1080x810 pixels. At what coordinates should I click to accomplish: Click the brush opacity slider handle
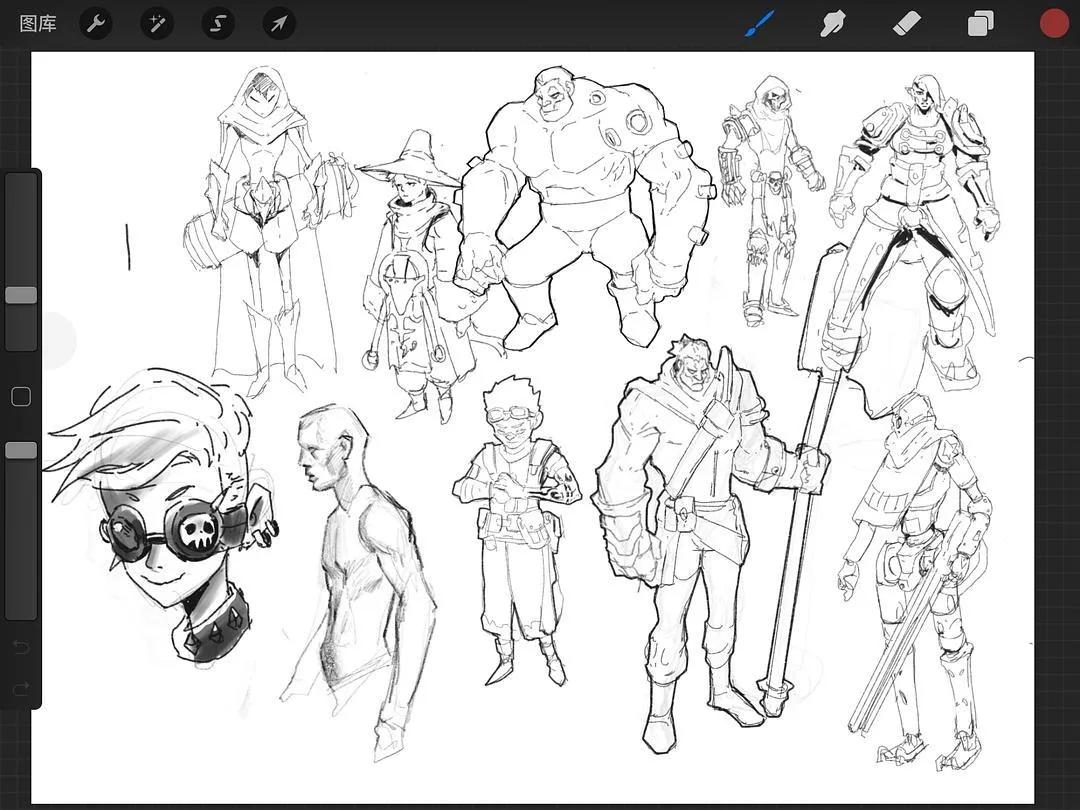click(21, 451)
